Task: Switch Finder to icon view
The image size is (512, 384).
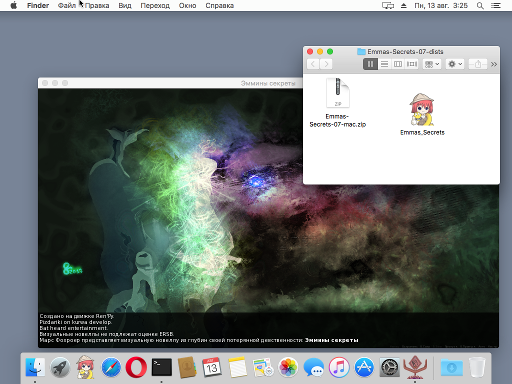Action: (x=370, y=64)
